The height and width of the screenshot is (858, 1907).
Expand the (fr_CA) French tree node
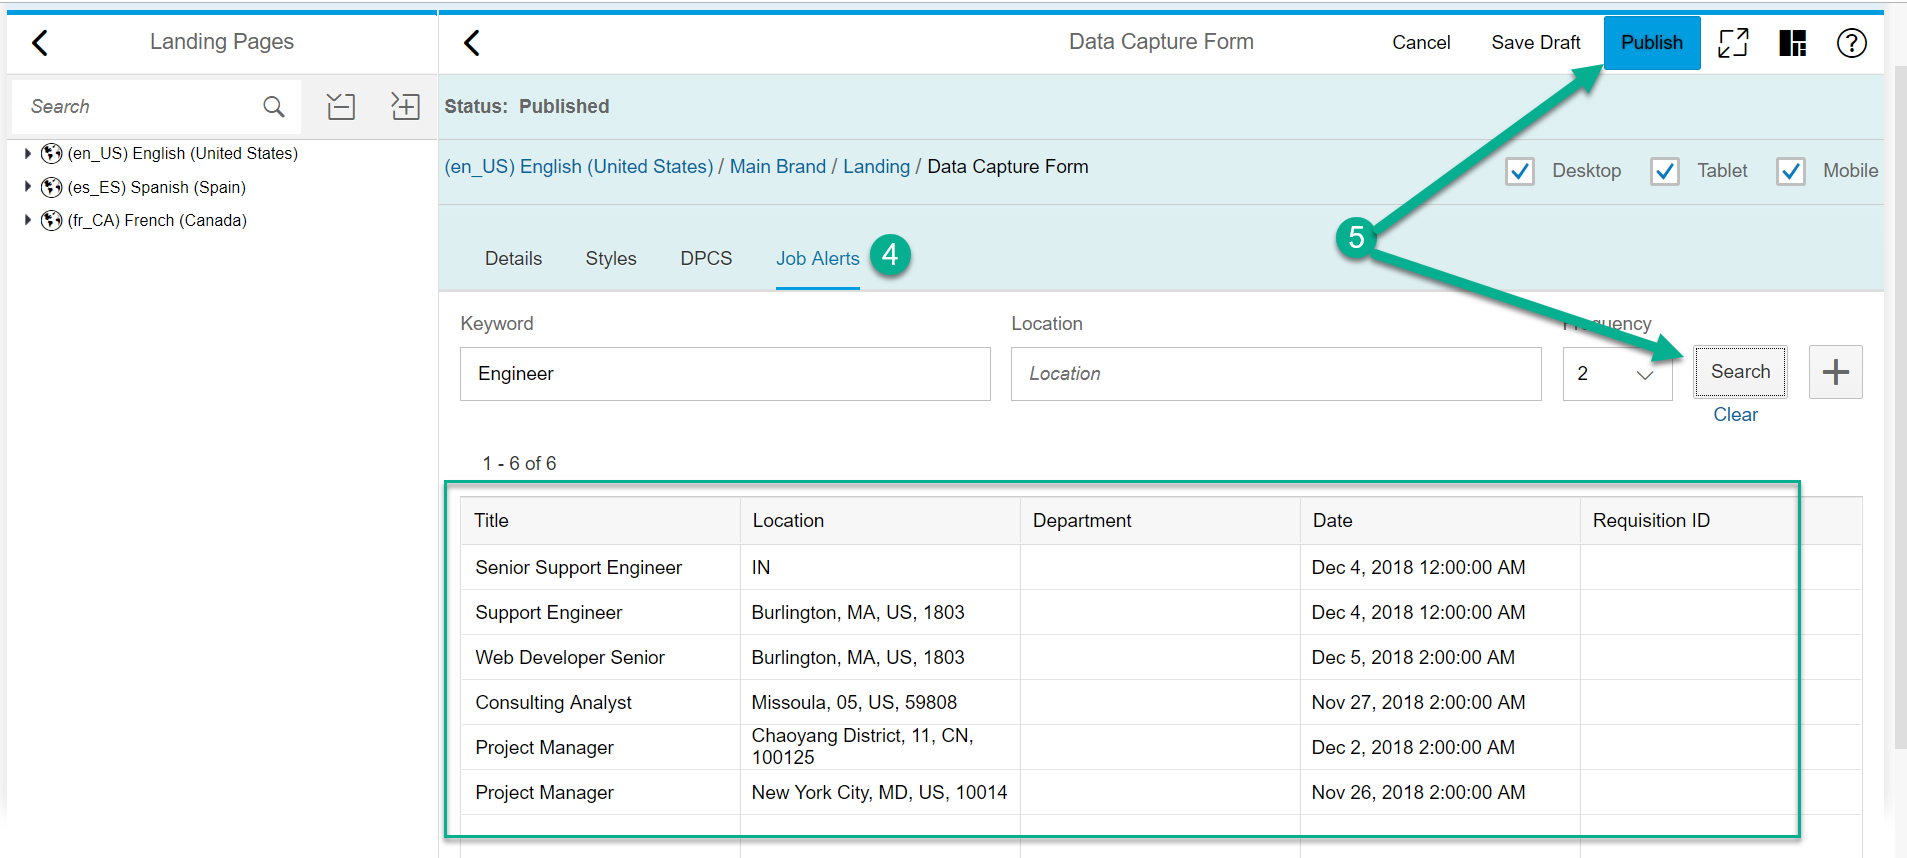28,220
